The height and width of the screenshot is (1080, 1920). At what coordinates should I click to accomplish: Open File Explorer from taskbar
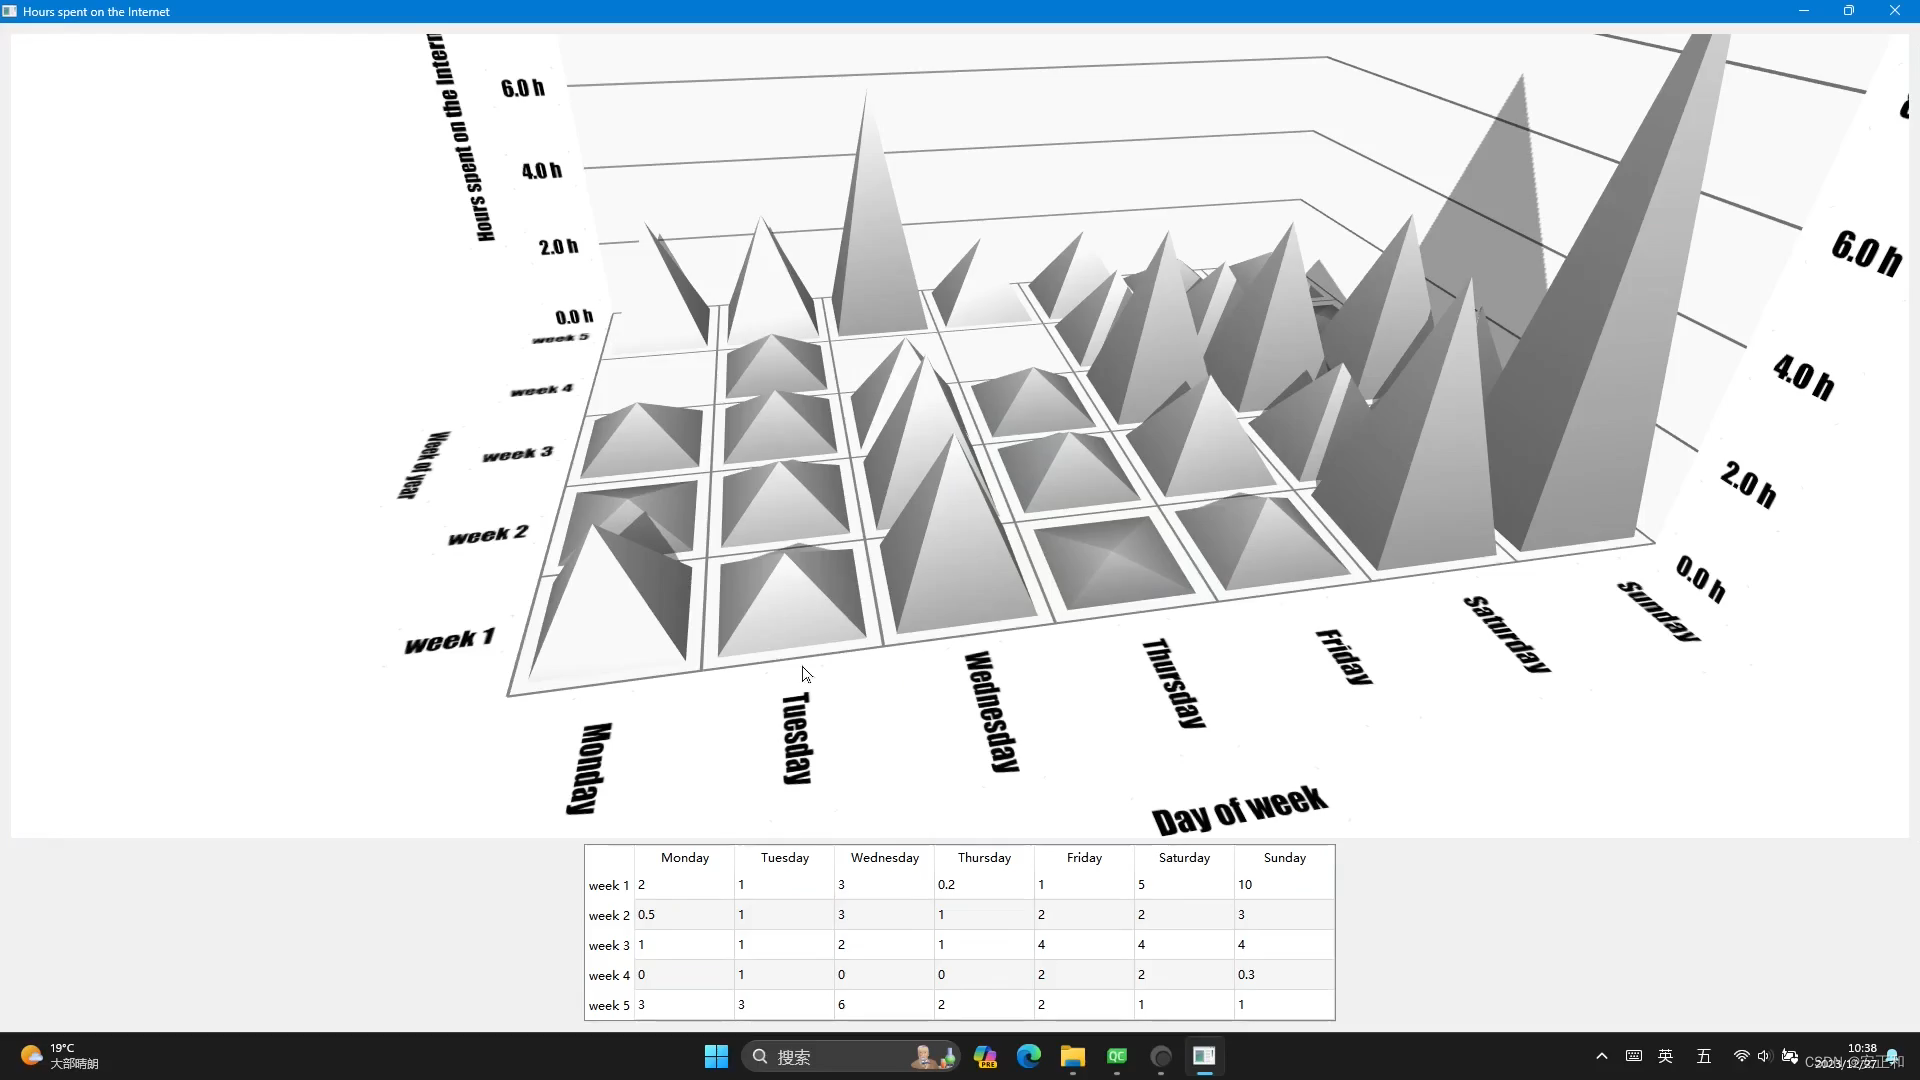tap(1073, 1057)
